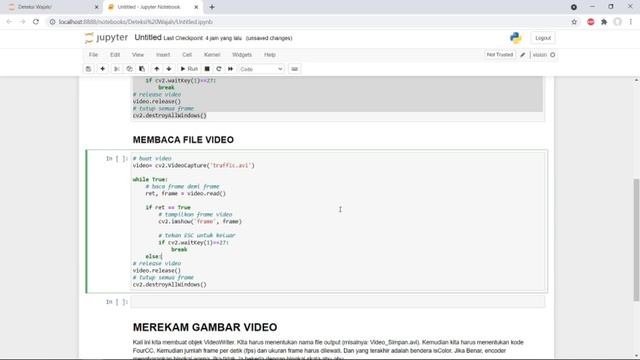Viewport: 640px width, 360px height.
Task: Click the Not Trusted button
Action: (x=500, y=55)
